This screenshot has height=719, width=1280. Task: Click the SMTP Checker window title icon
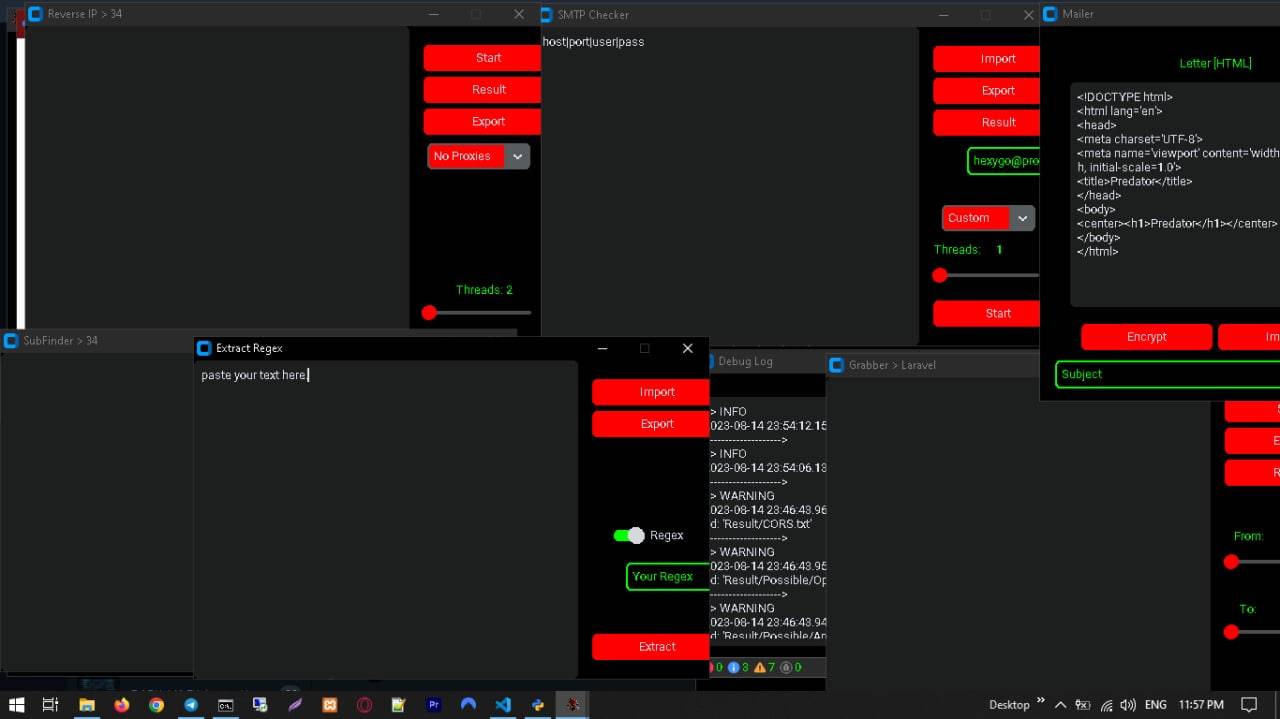[547, 14]
